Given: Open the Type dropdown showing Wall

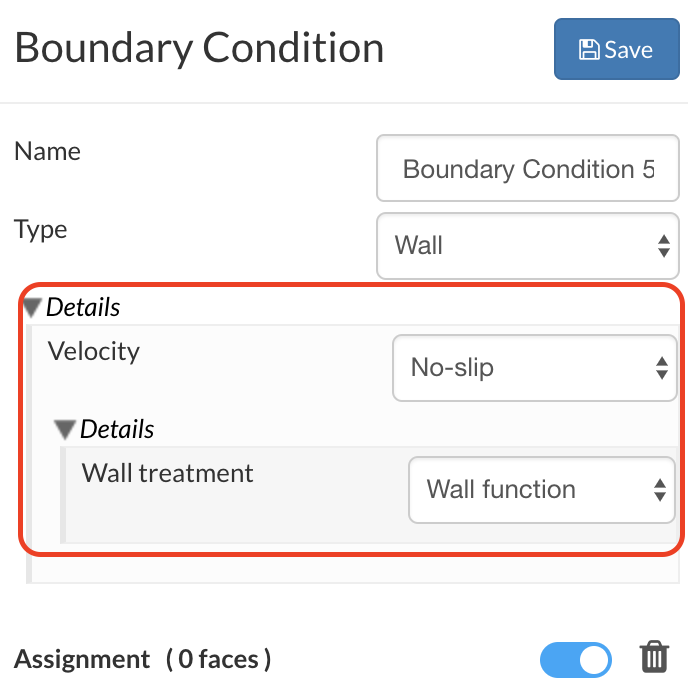Looking at the screenshot, I should (x=526, y=245).
